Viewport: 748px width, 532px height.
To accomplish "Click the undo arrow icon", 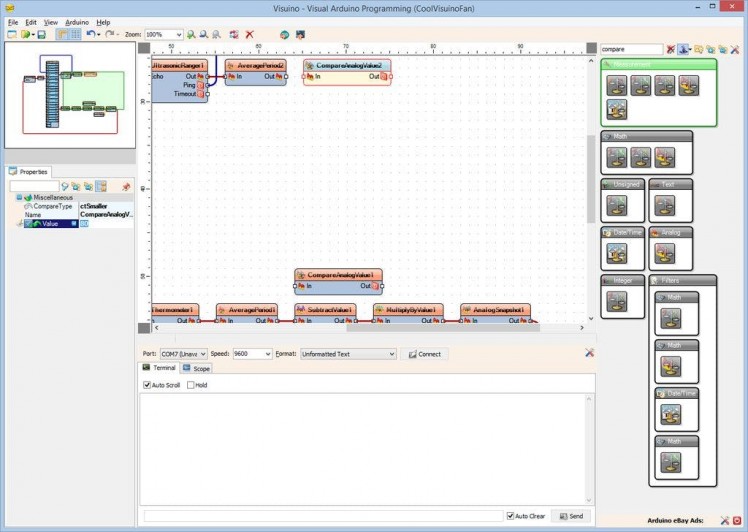I will 90,34.
